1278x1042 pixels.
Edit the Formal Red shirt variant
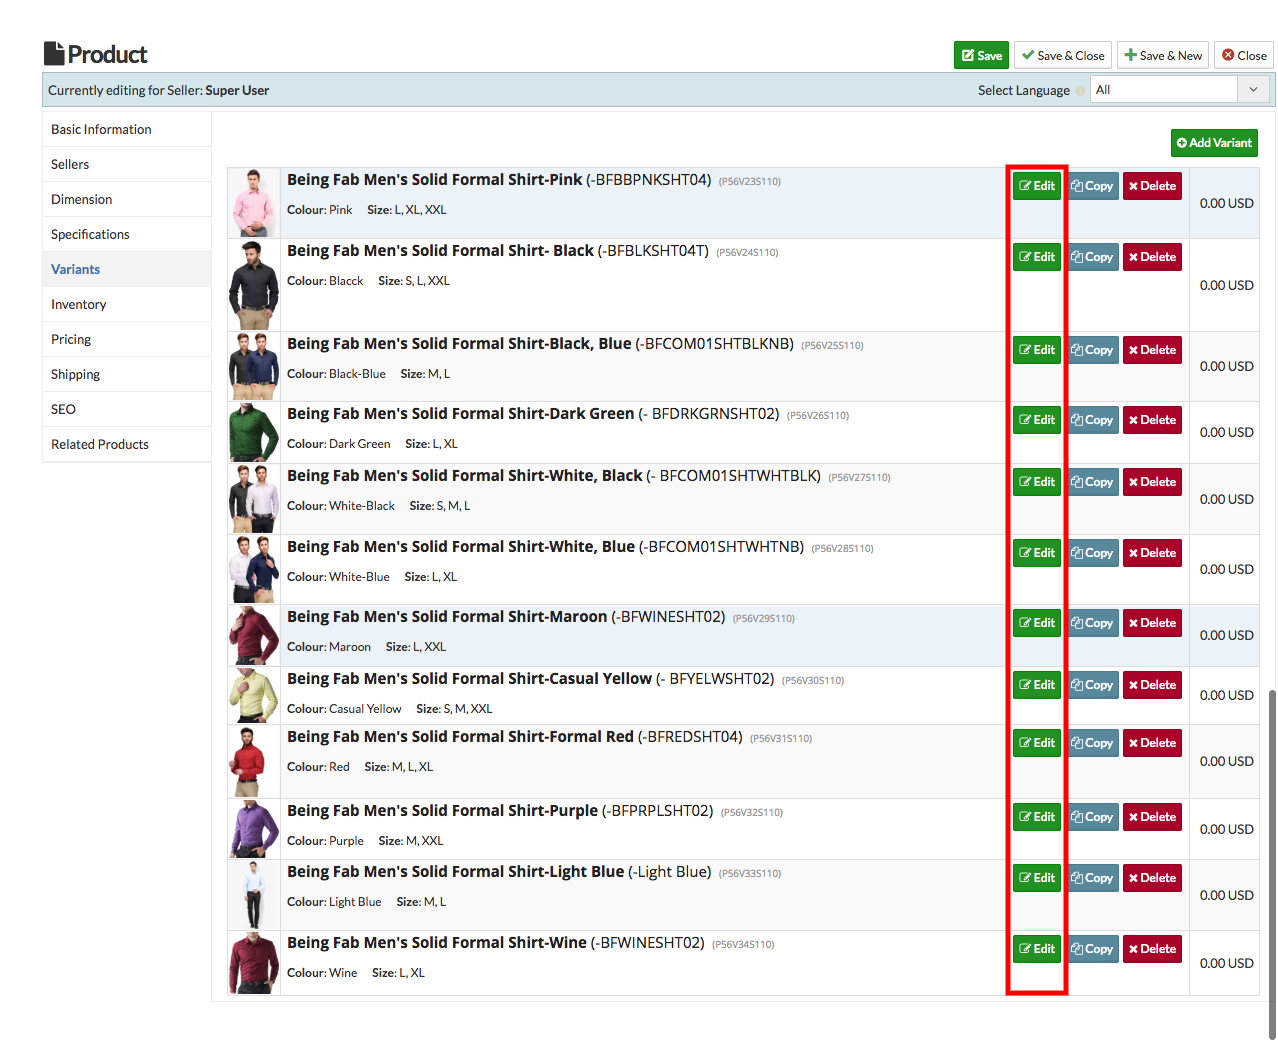1037,743
